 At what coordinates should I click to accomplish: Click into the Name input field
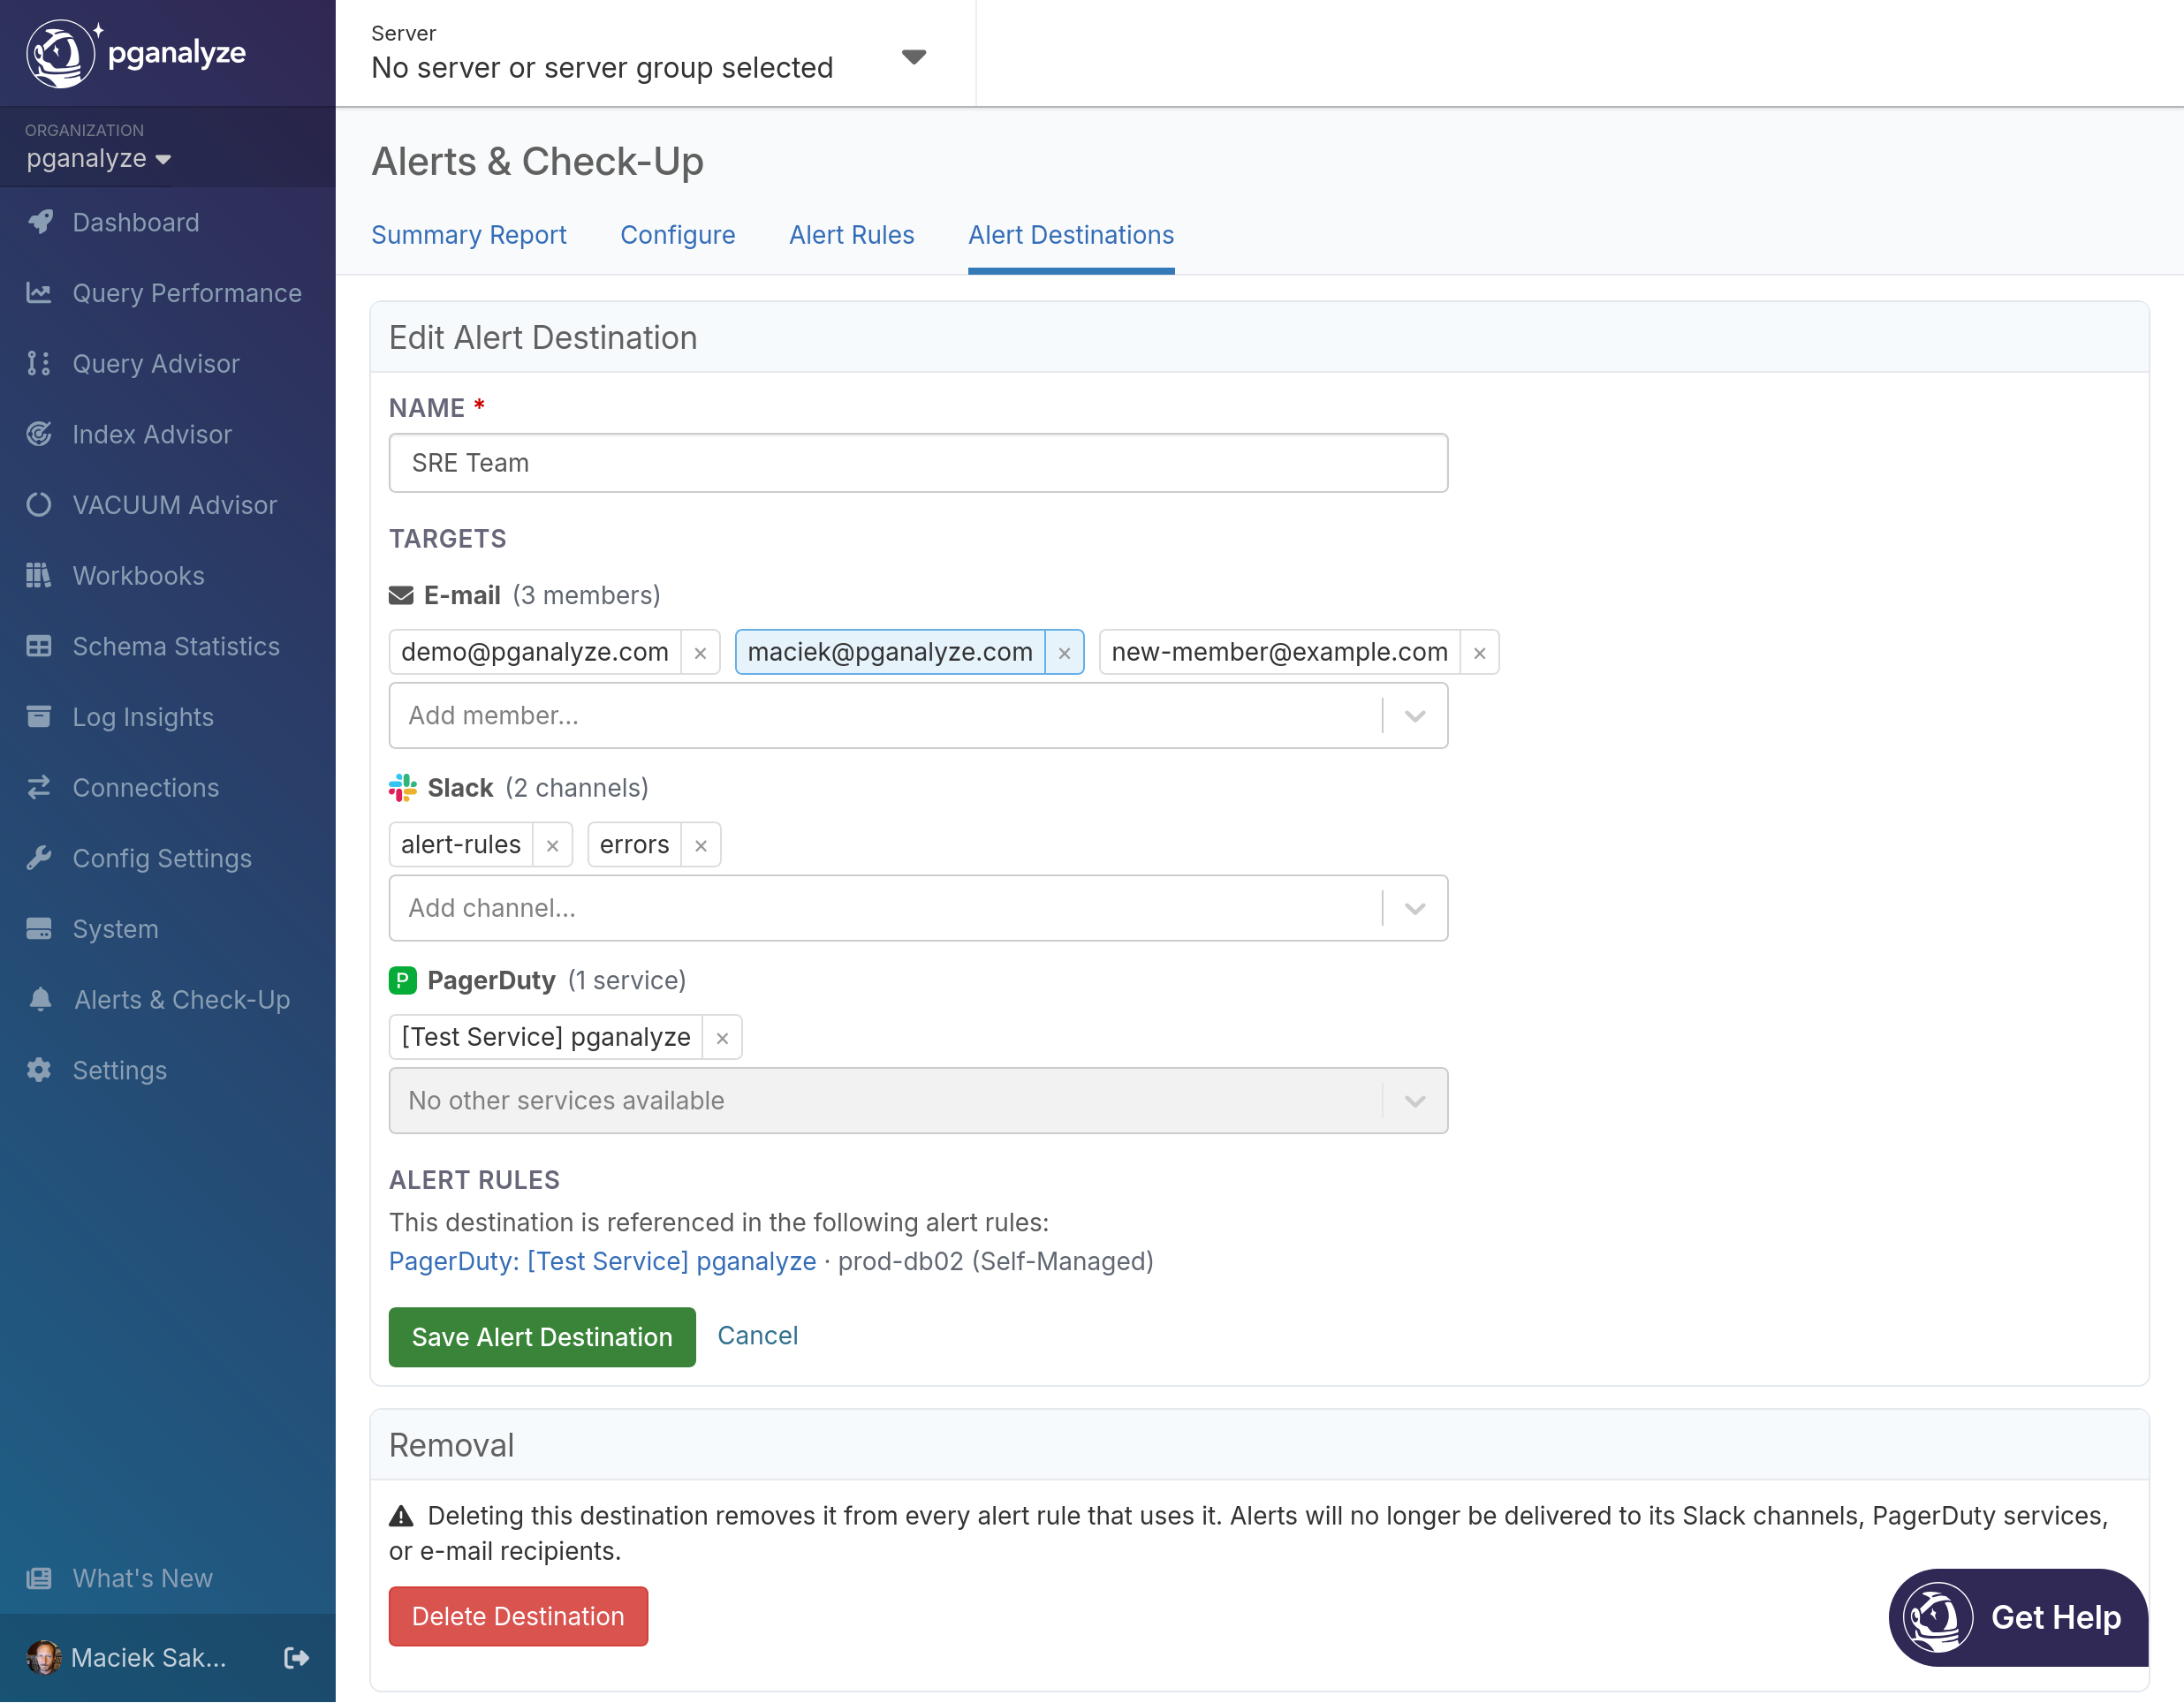[x=918, y=463]
